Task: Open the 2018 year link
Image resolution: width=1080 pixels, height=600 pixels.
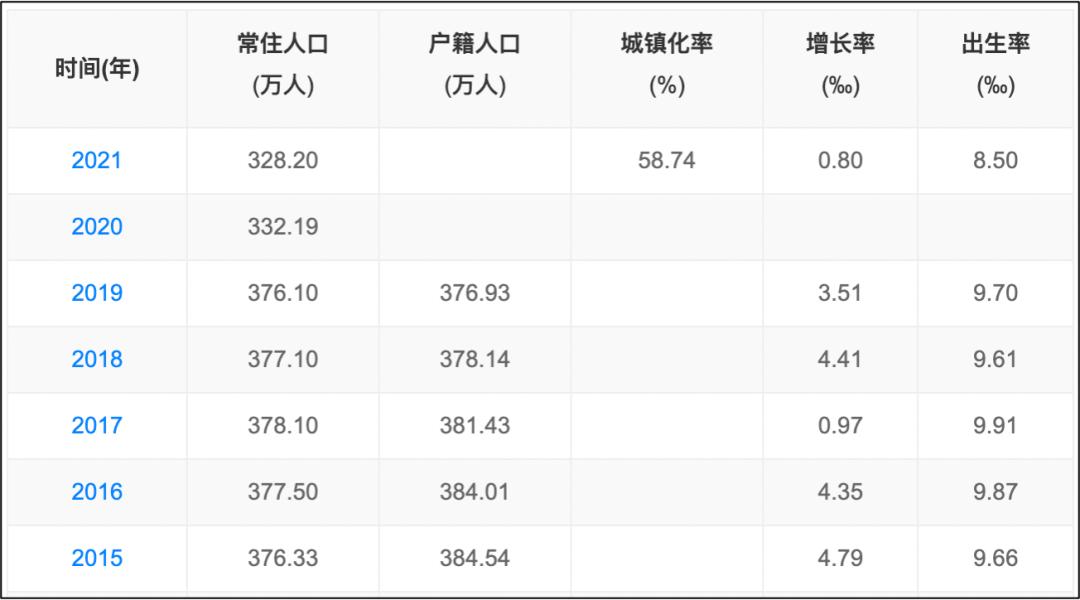Action: [97, 359]
